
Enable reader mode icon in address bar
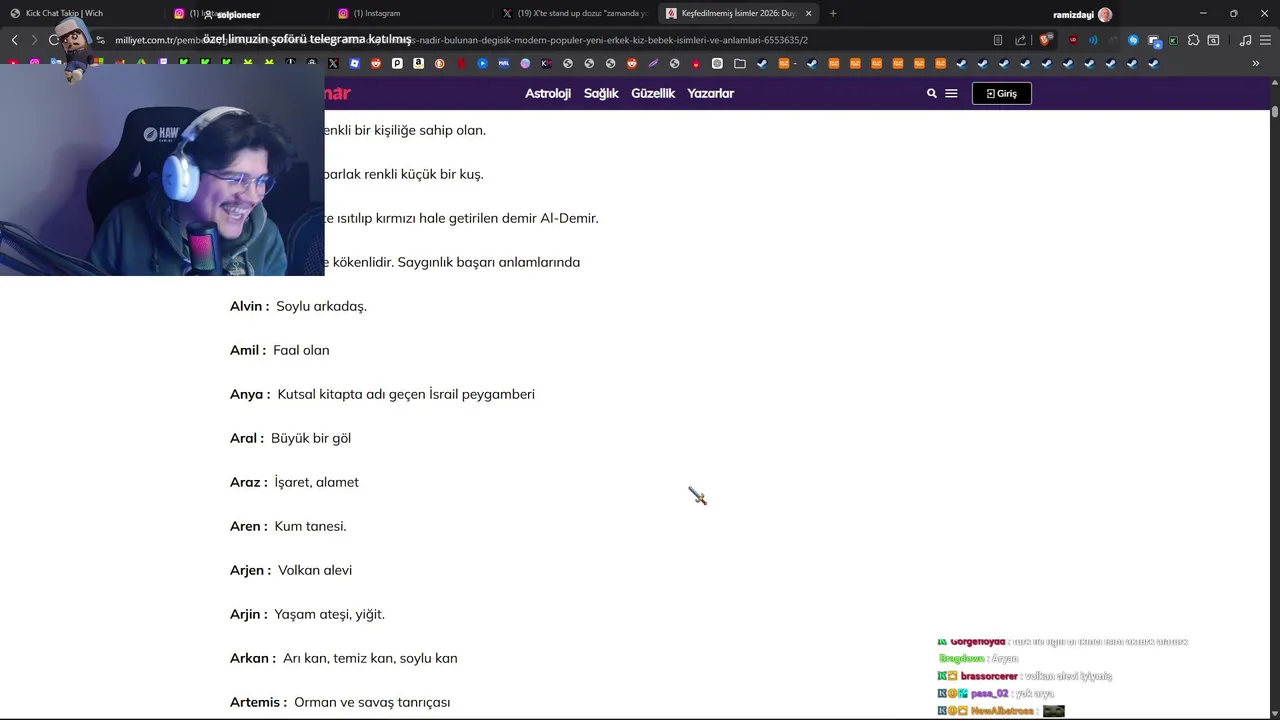(x=998, y=40)
